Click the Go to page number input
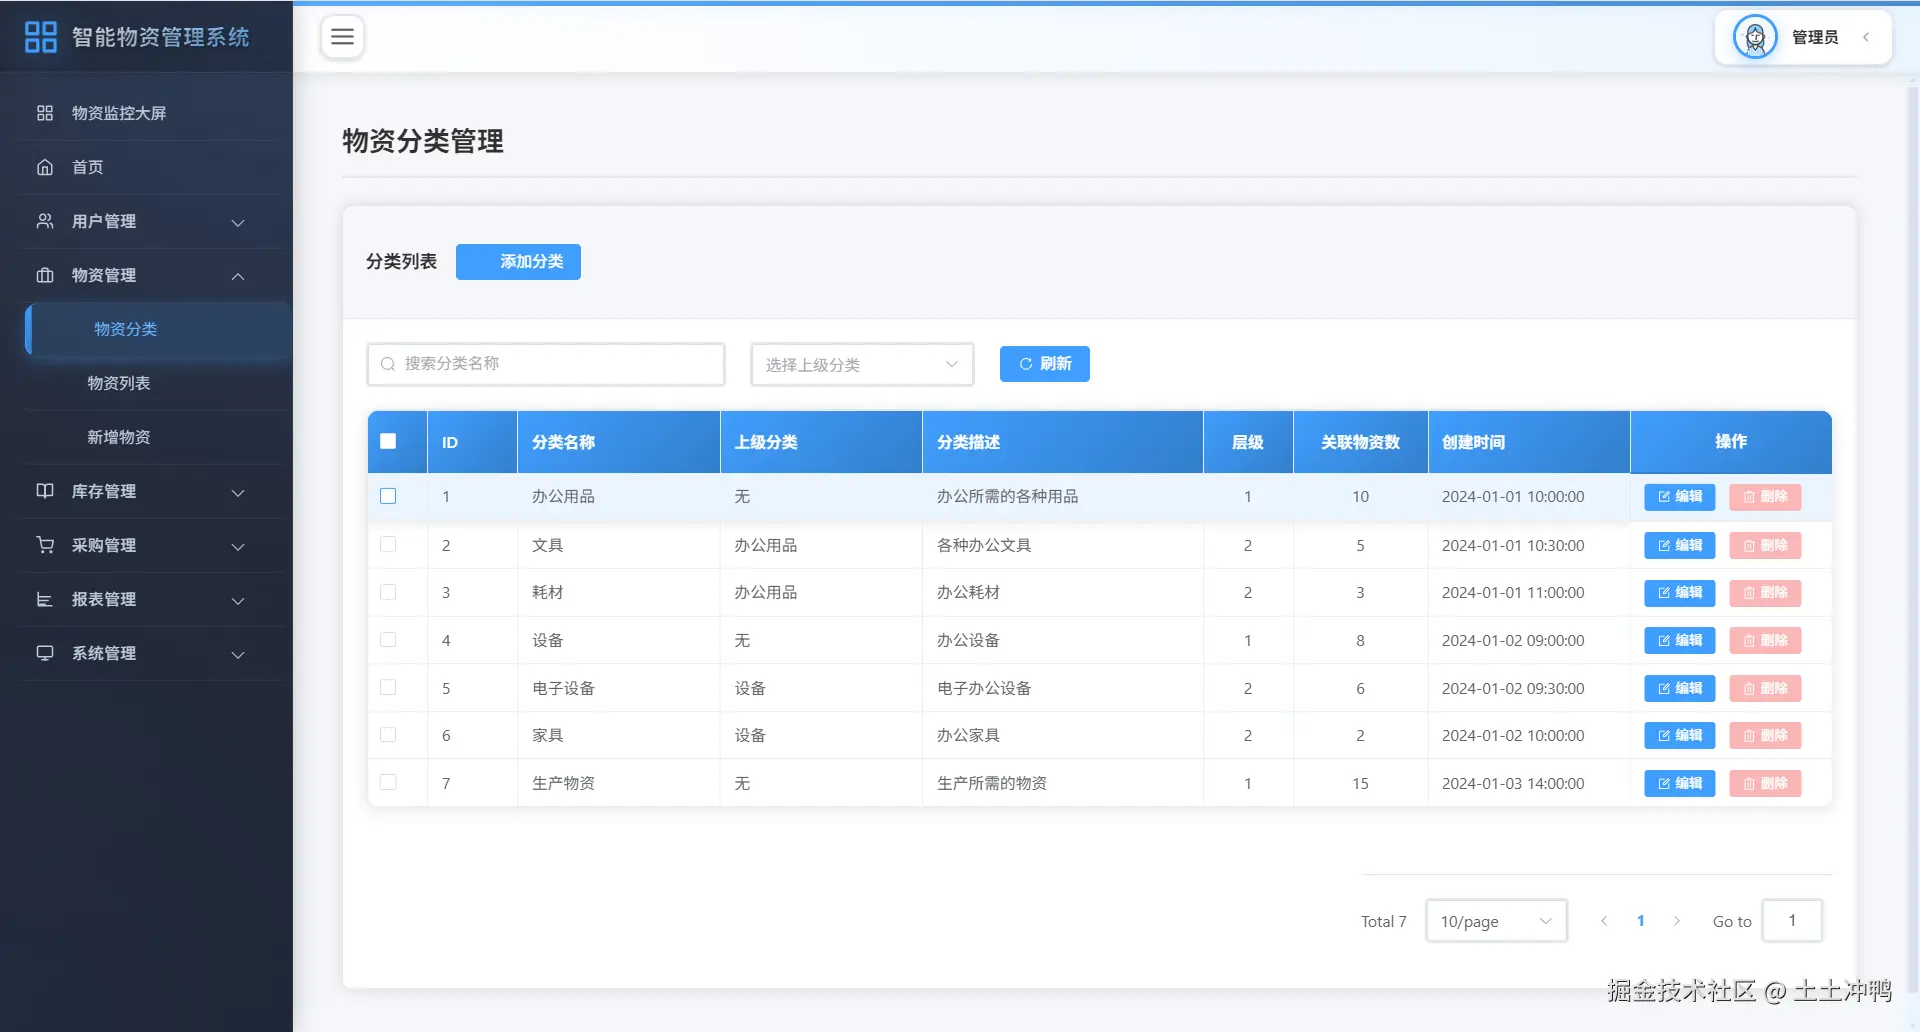This screenshot has width=1920, height=1032. [x=1792, y=921]
